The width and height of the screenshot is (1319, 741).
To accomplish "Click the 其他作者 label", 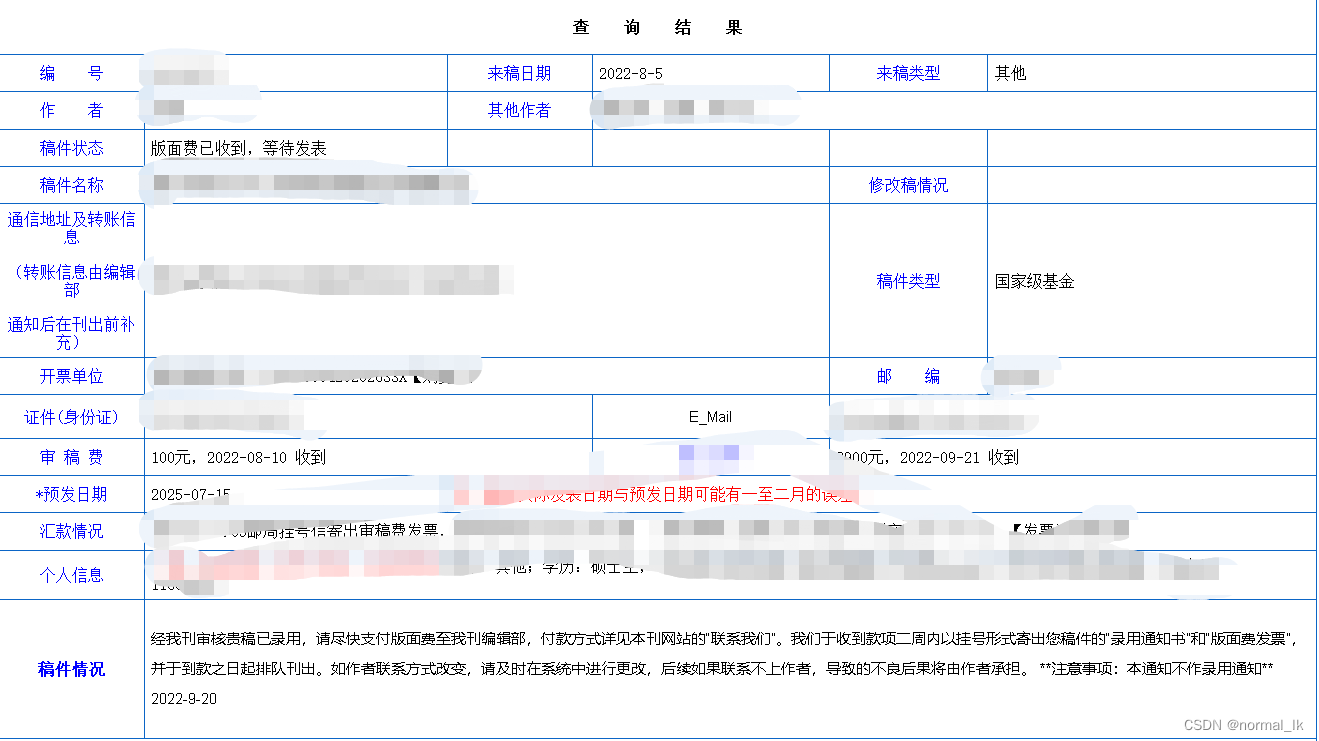I will [x=519, y=110].
